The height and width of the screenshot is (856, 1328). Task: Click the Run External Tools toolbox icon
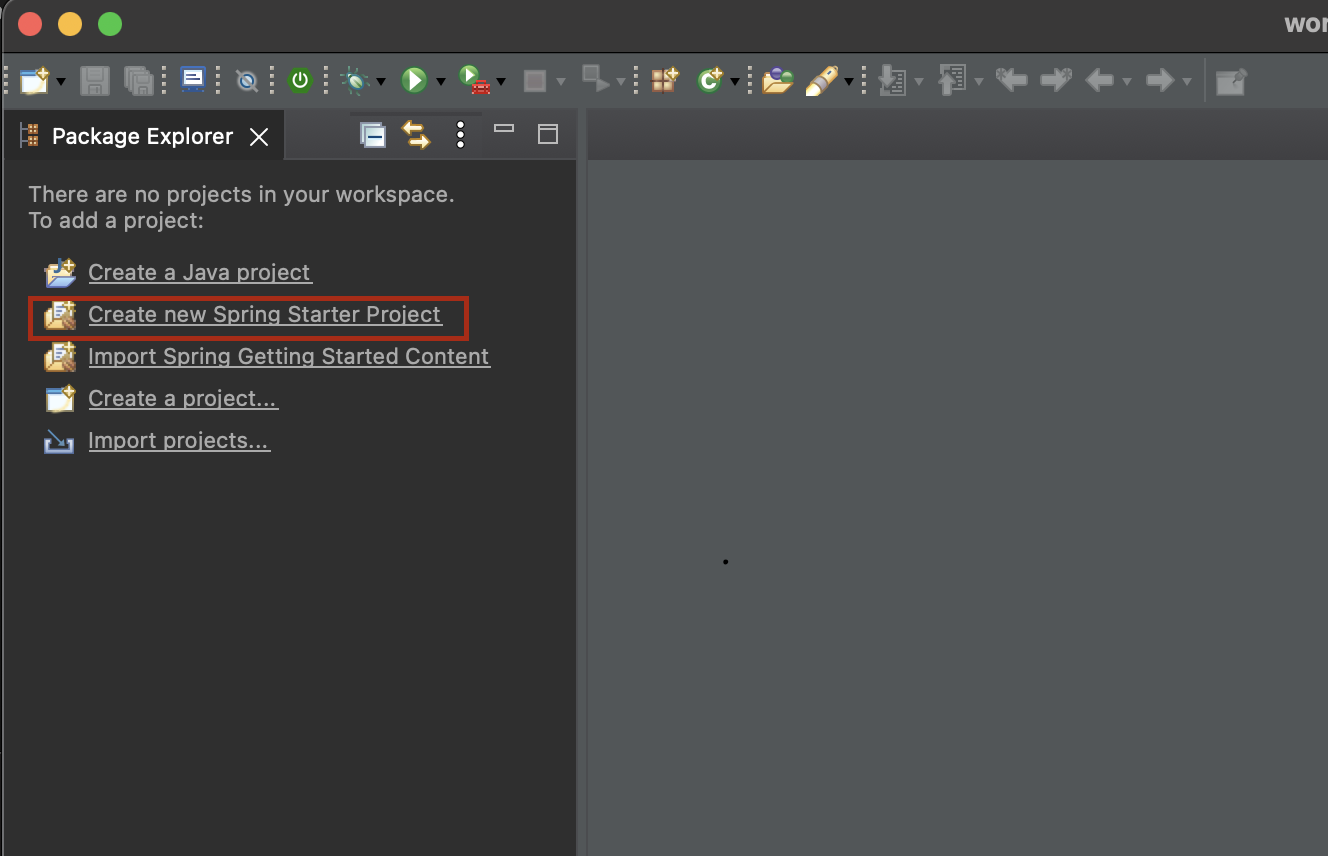[x=474, y=80]
